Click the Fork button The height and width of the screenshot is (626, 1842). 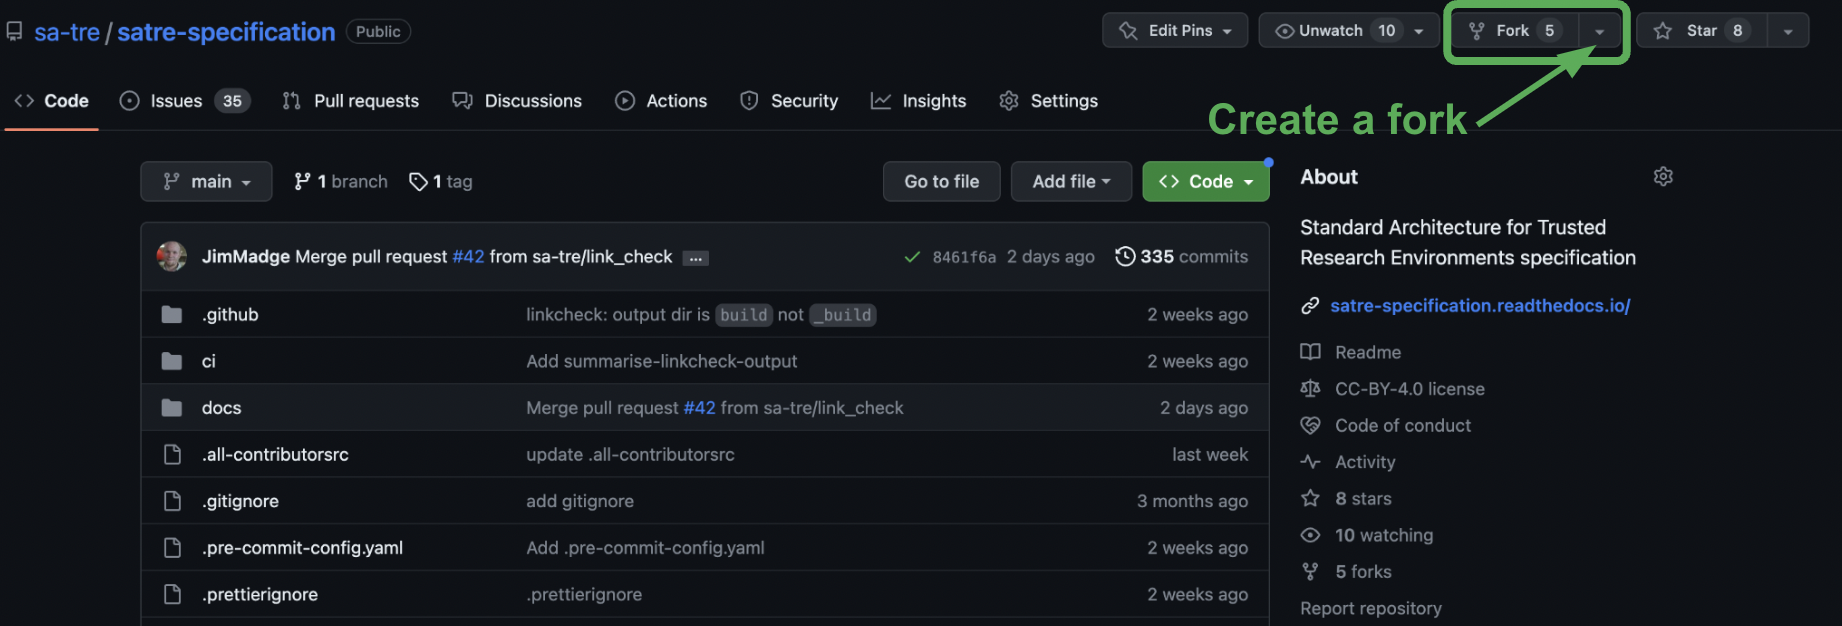point(1514,31)
